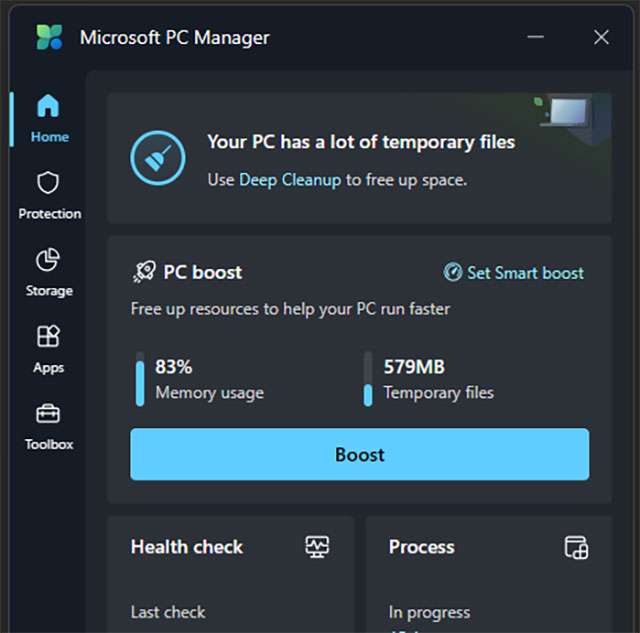The image size is (640, 633).
Task: Open the Deep Cleanup link
Action: click(x=290, y=180)
